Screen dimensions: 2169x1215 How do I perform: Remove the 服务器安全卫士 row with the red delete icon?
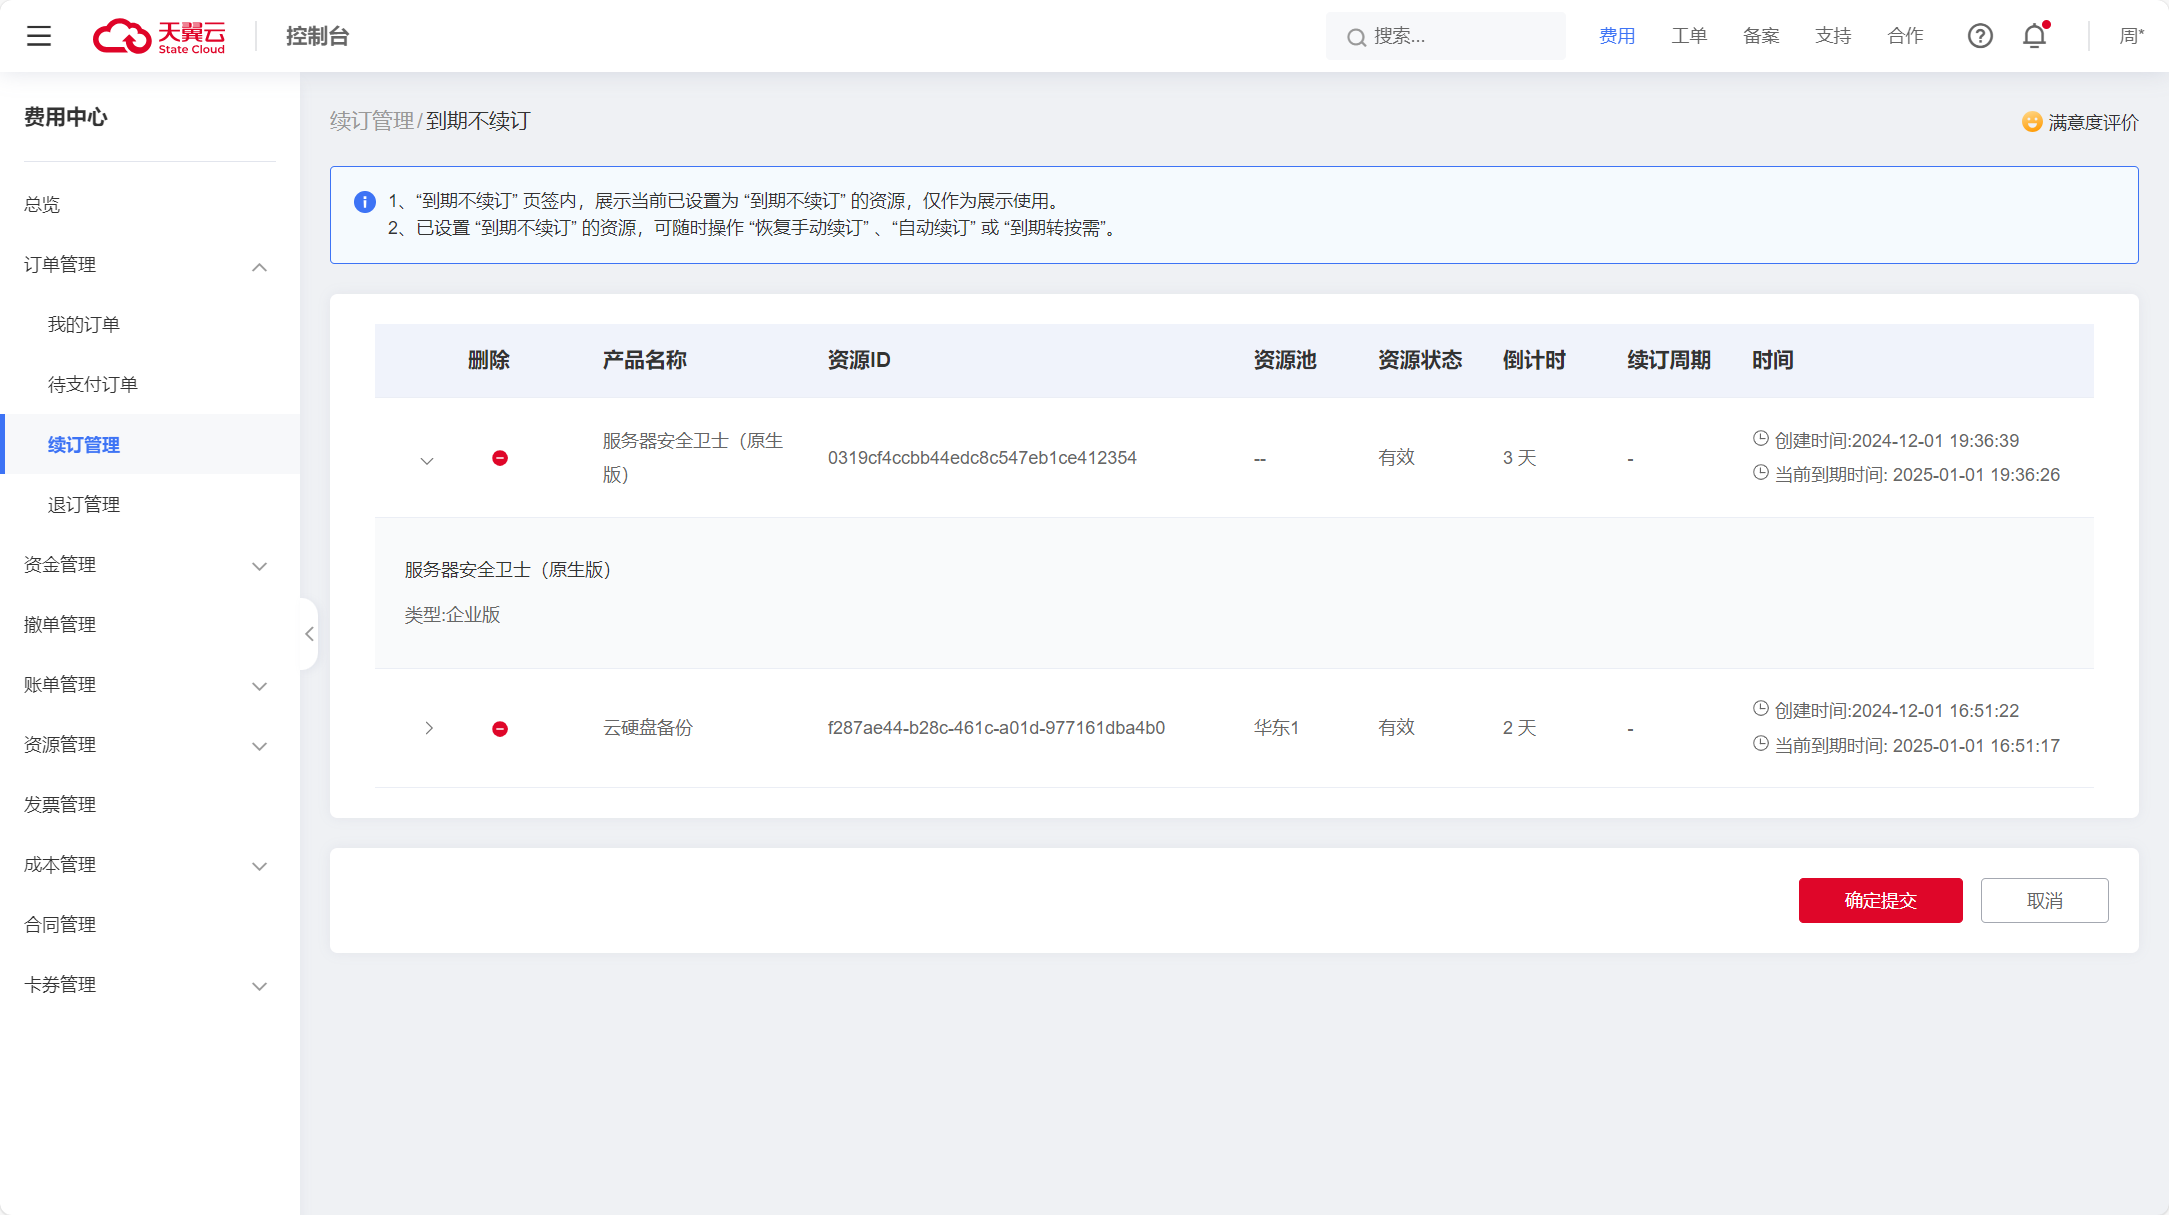pos(500,458)
